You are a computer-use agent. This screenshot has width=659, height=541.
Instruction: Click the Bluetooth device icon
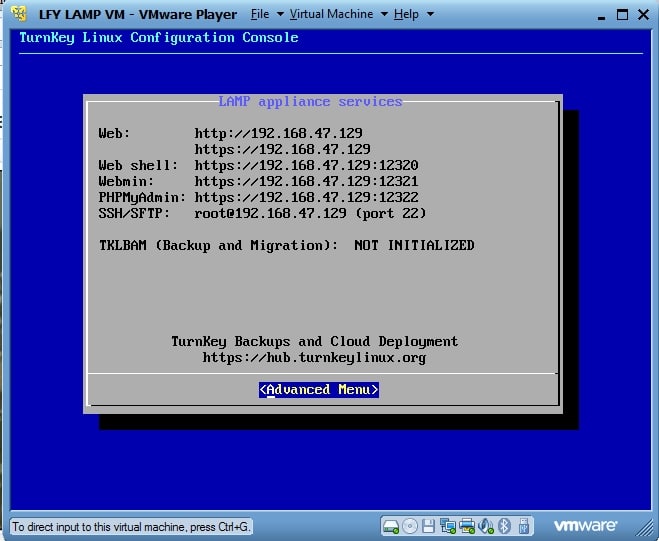pos(505,526)
